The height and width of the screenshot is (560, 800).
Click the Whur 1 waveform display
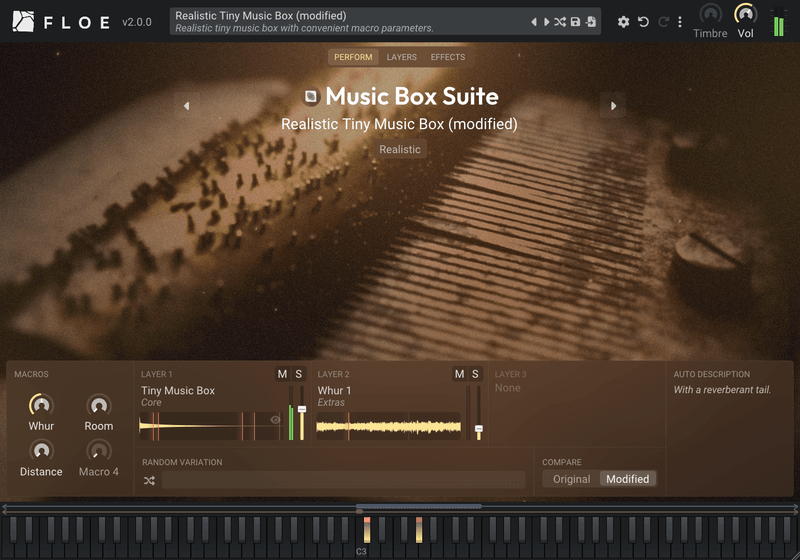(x=388, y=426)
